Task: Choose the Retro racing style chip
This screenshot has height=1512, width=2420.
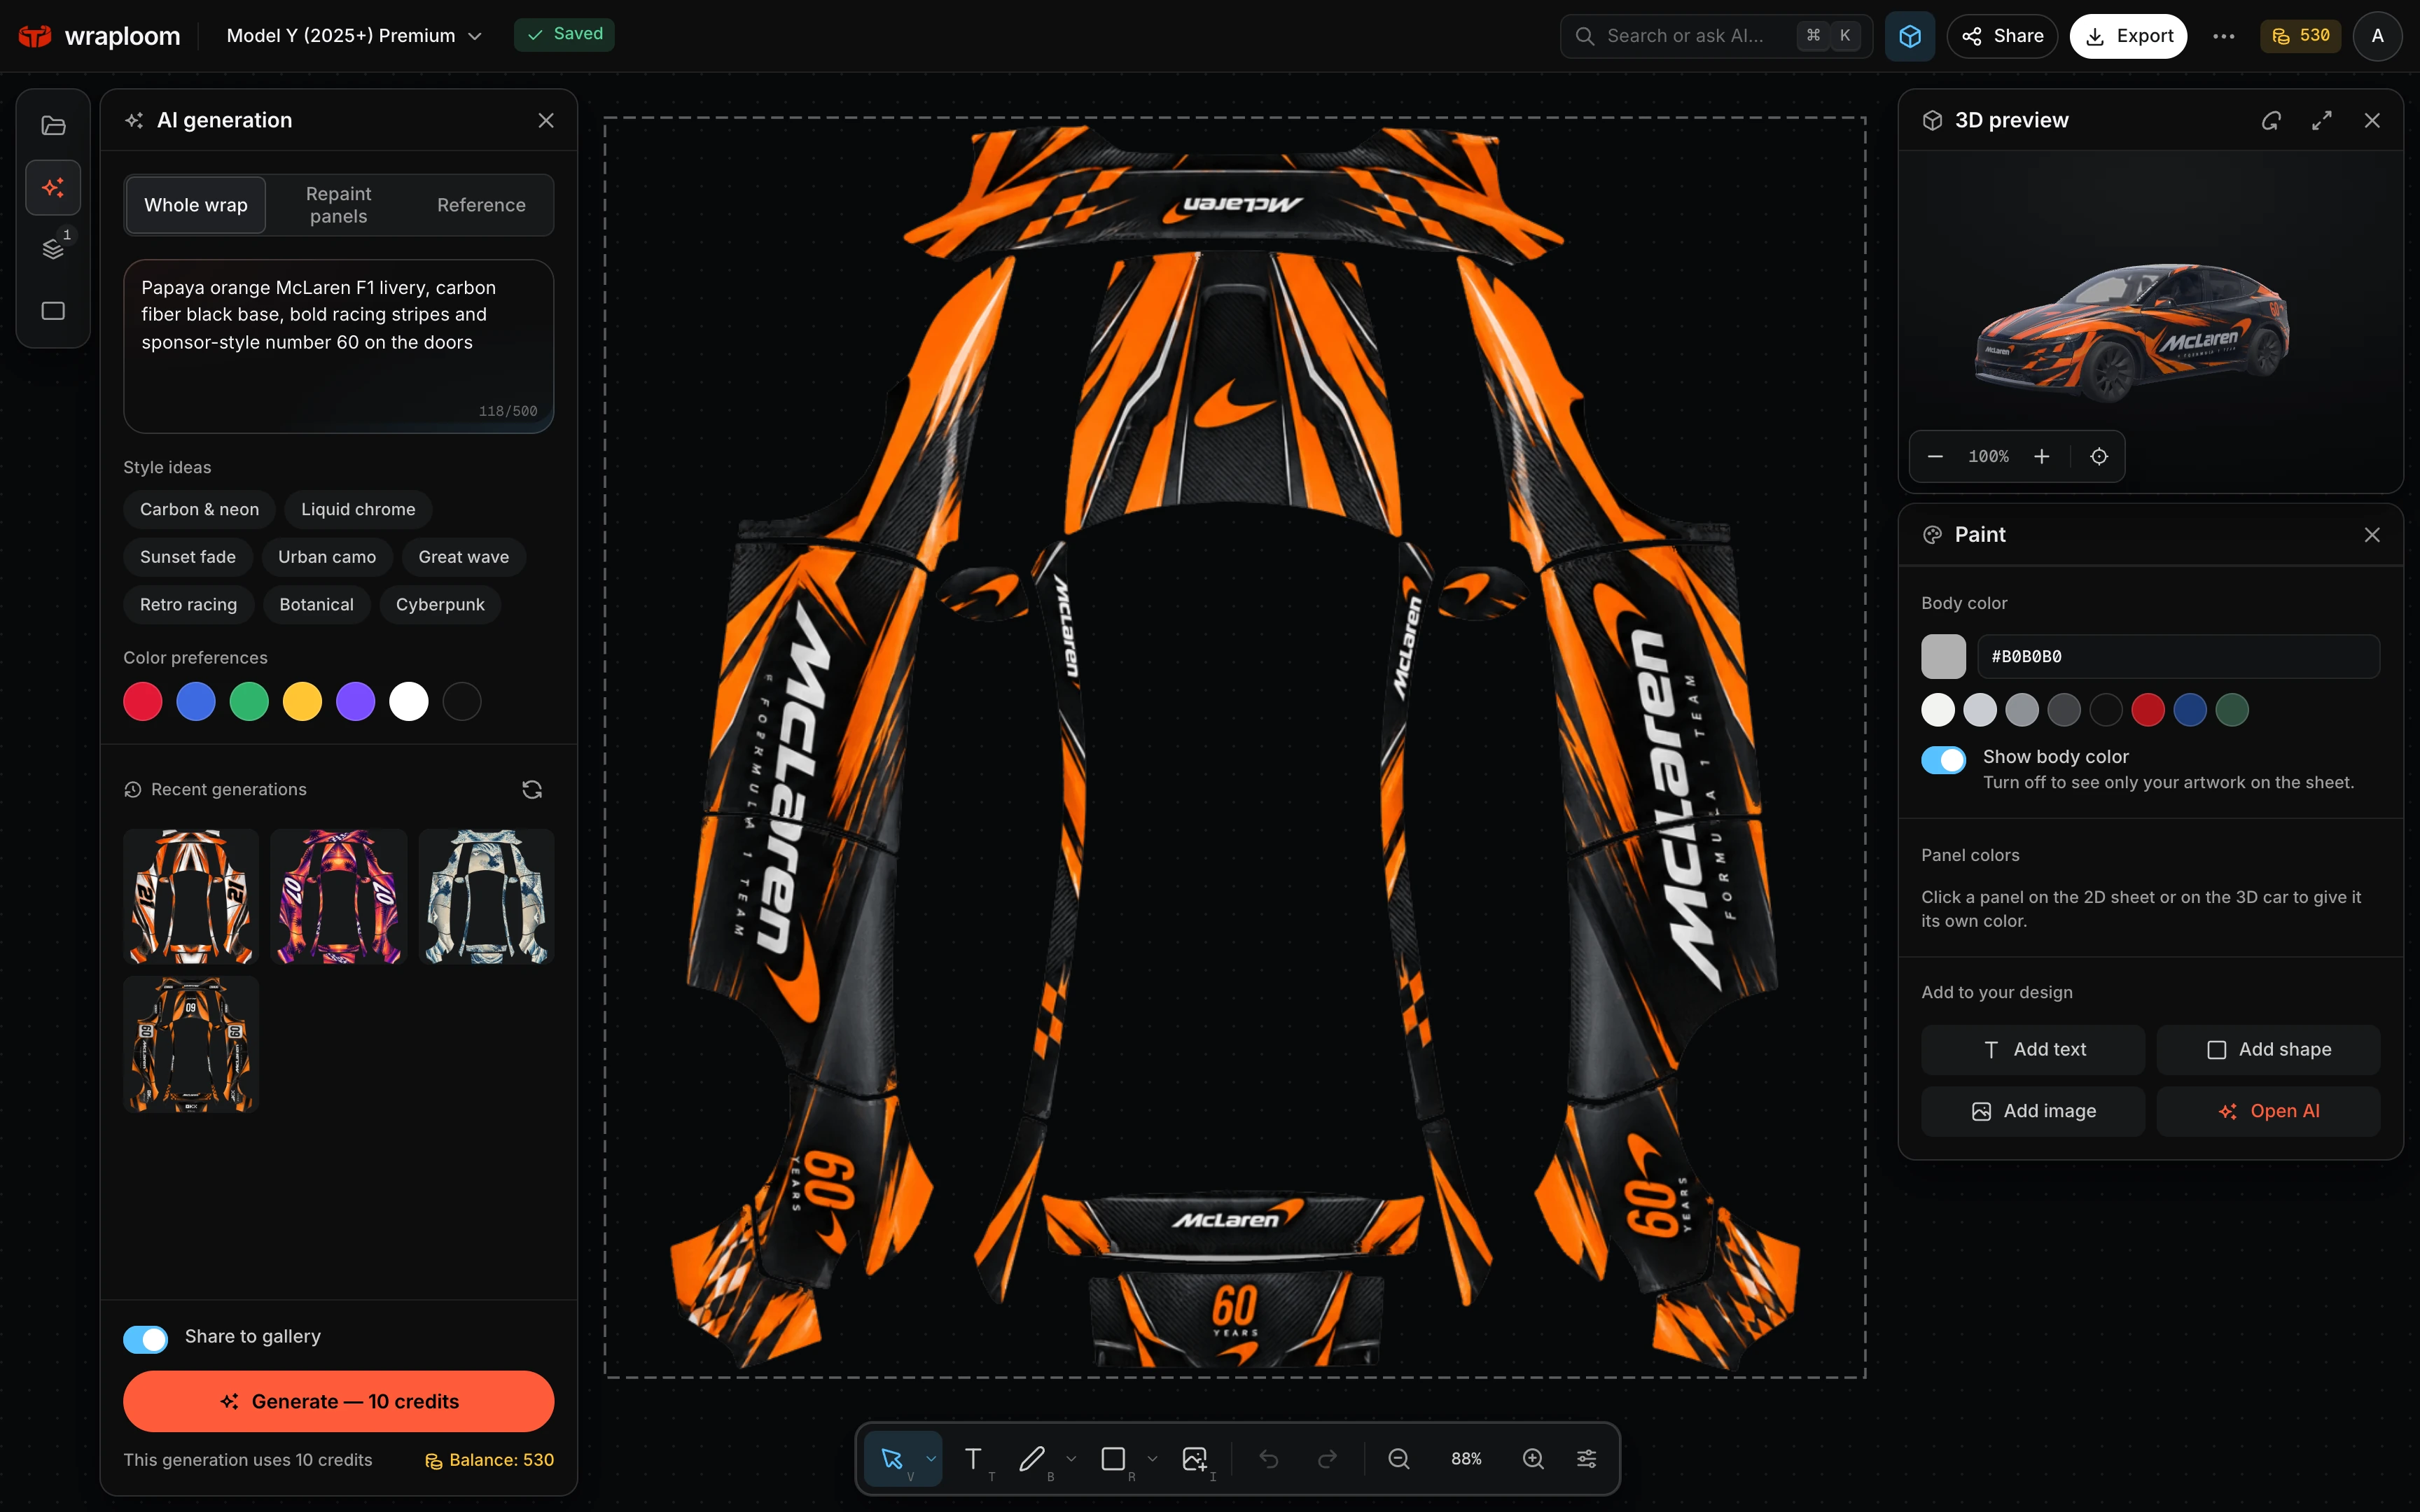Action: click(x=188, y=605)
